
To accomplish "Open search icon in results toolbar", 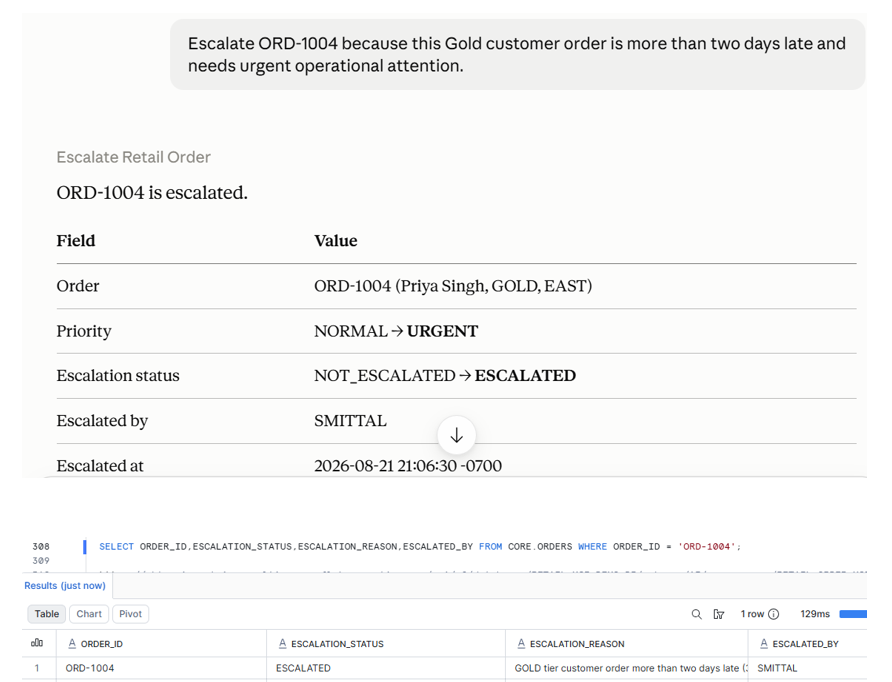I will 696,614.
